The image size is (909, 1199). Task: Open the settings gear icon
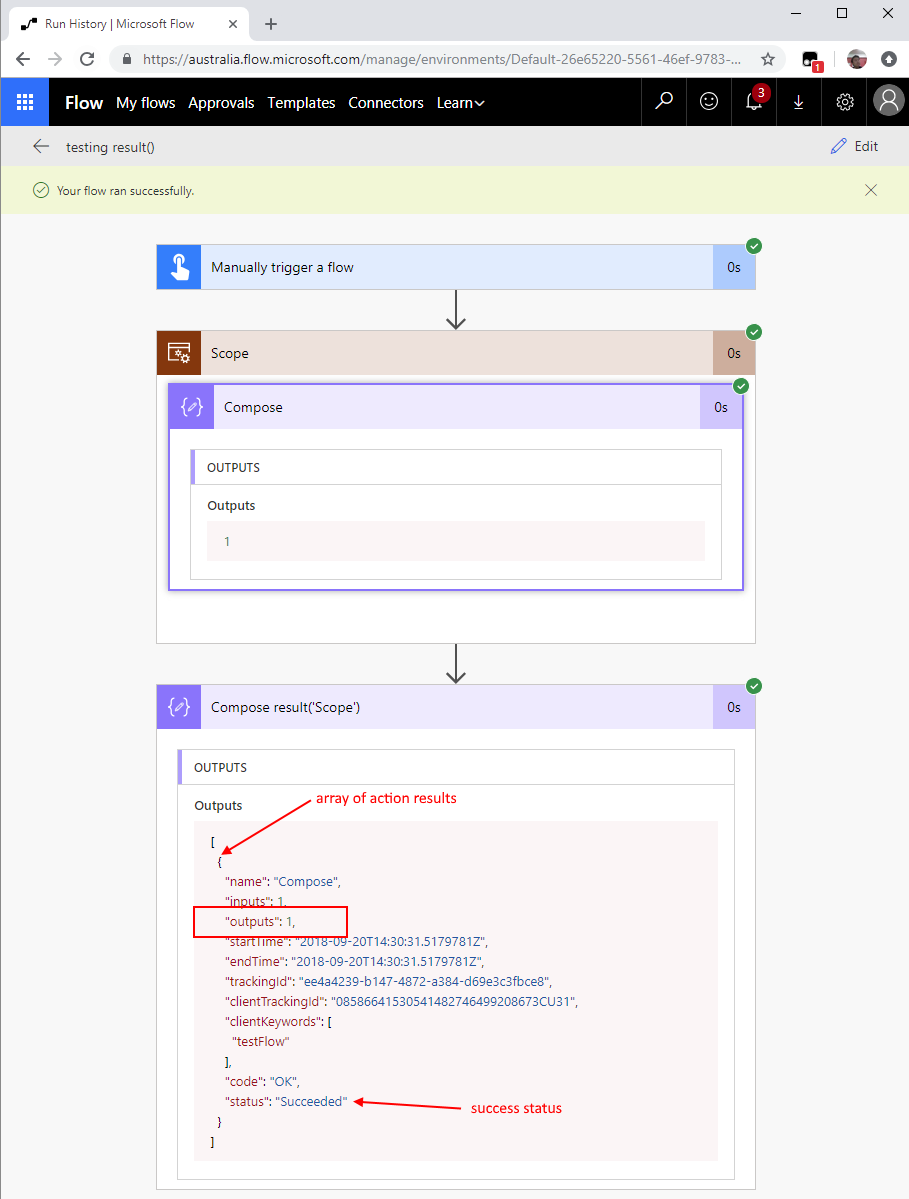(845, 102)
